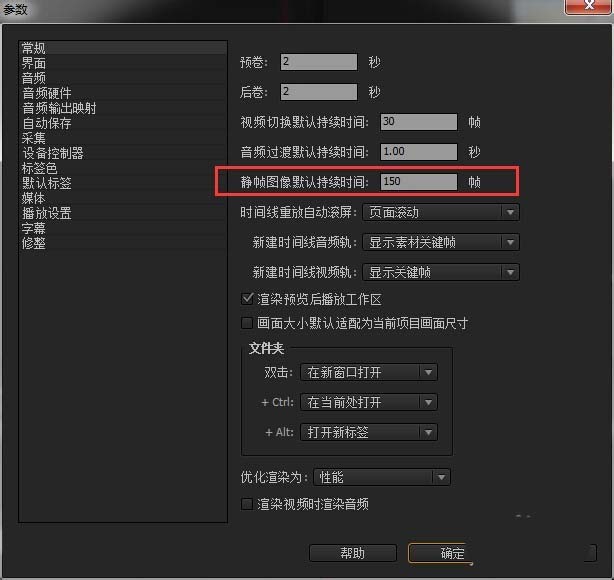This screenshot has height=580, width=614.
Task: Click the 视频切换默认持续时间 field
Action: tap(419, 122)
